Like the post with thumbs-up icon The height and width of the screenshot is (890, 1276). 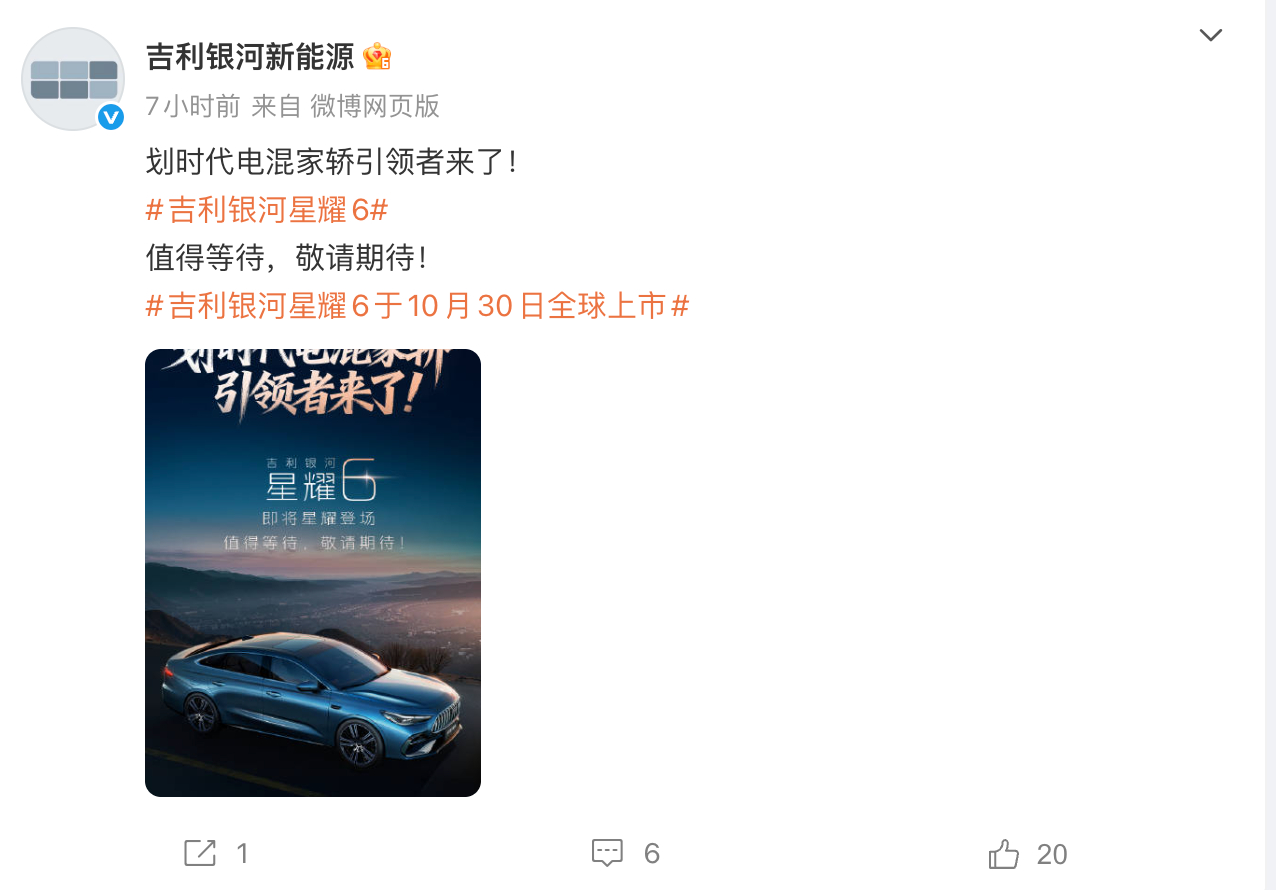pos(1004,854)
